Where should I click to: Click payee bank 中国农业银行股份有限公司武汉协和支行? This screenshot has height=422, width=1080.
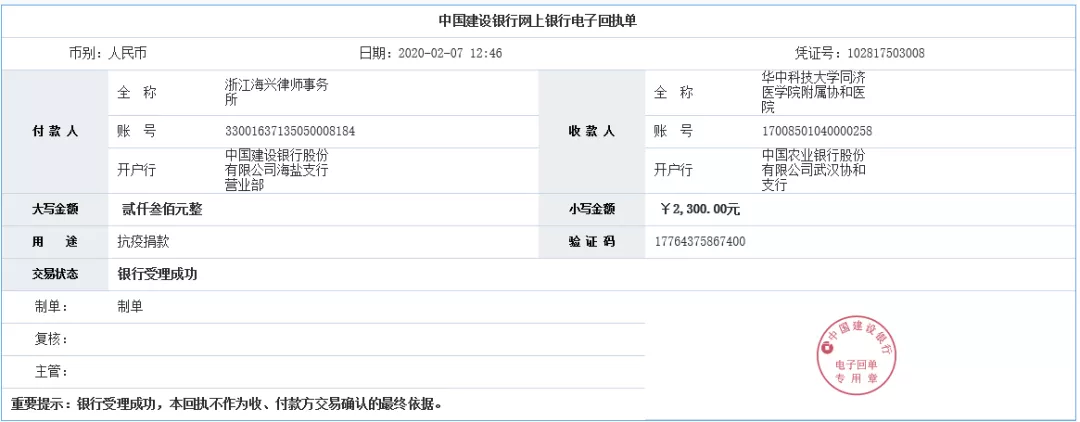(x=813, y=170)
